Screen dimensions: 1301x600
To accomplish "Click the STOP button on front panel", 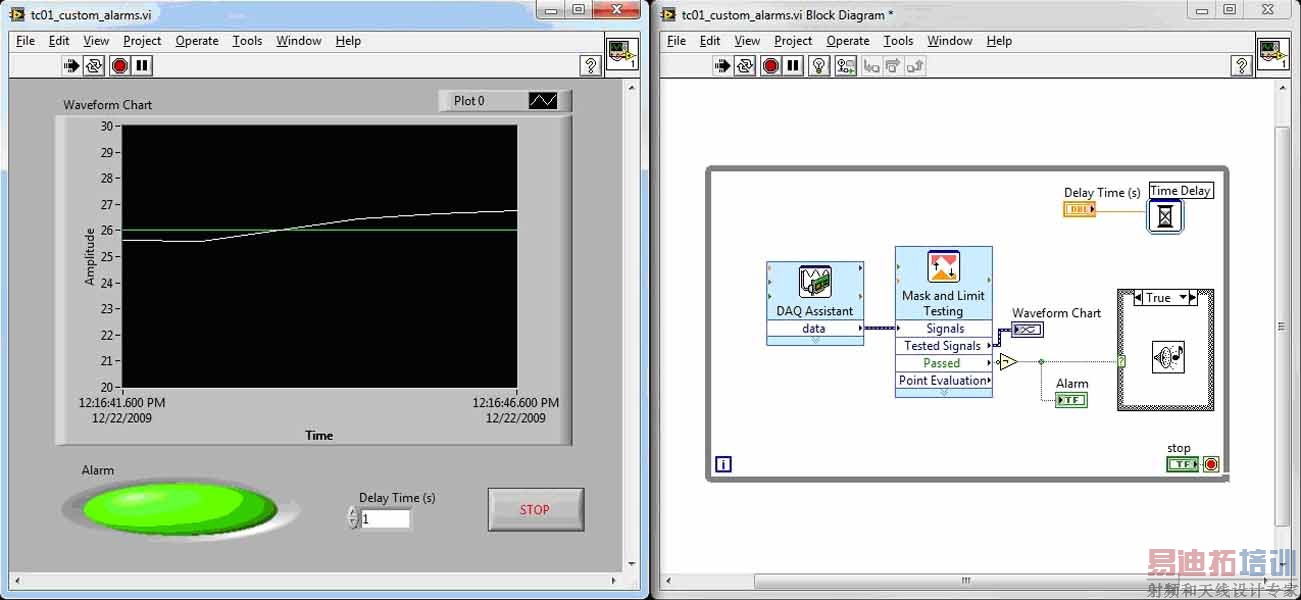I will point(535,510).
